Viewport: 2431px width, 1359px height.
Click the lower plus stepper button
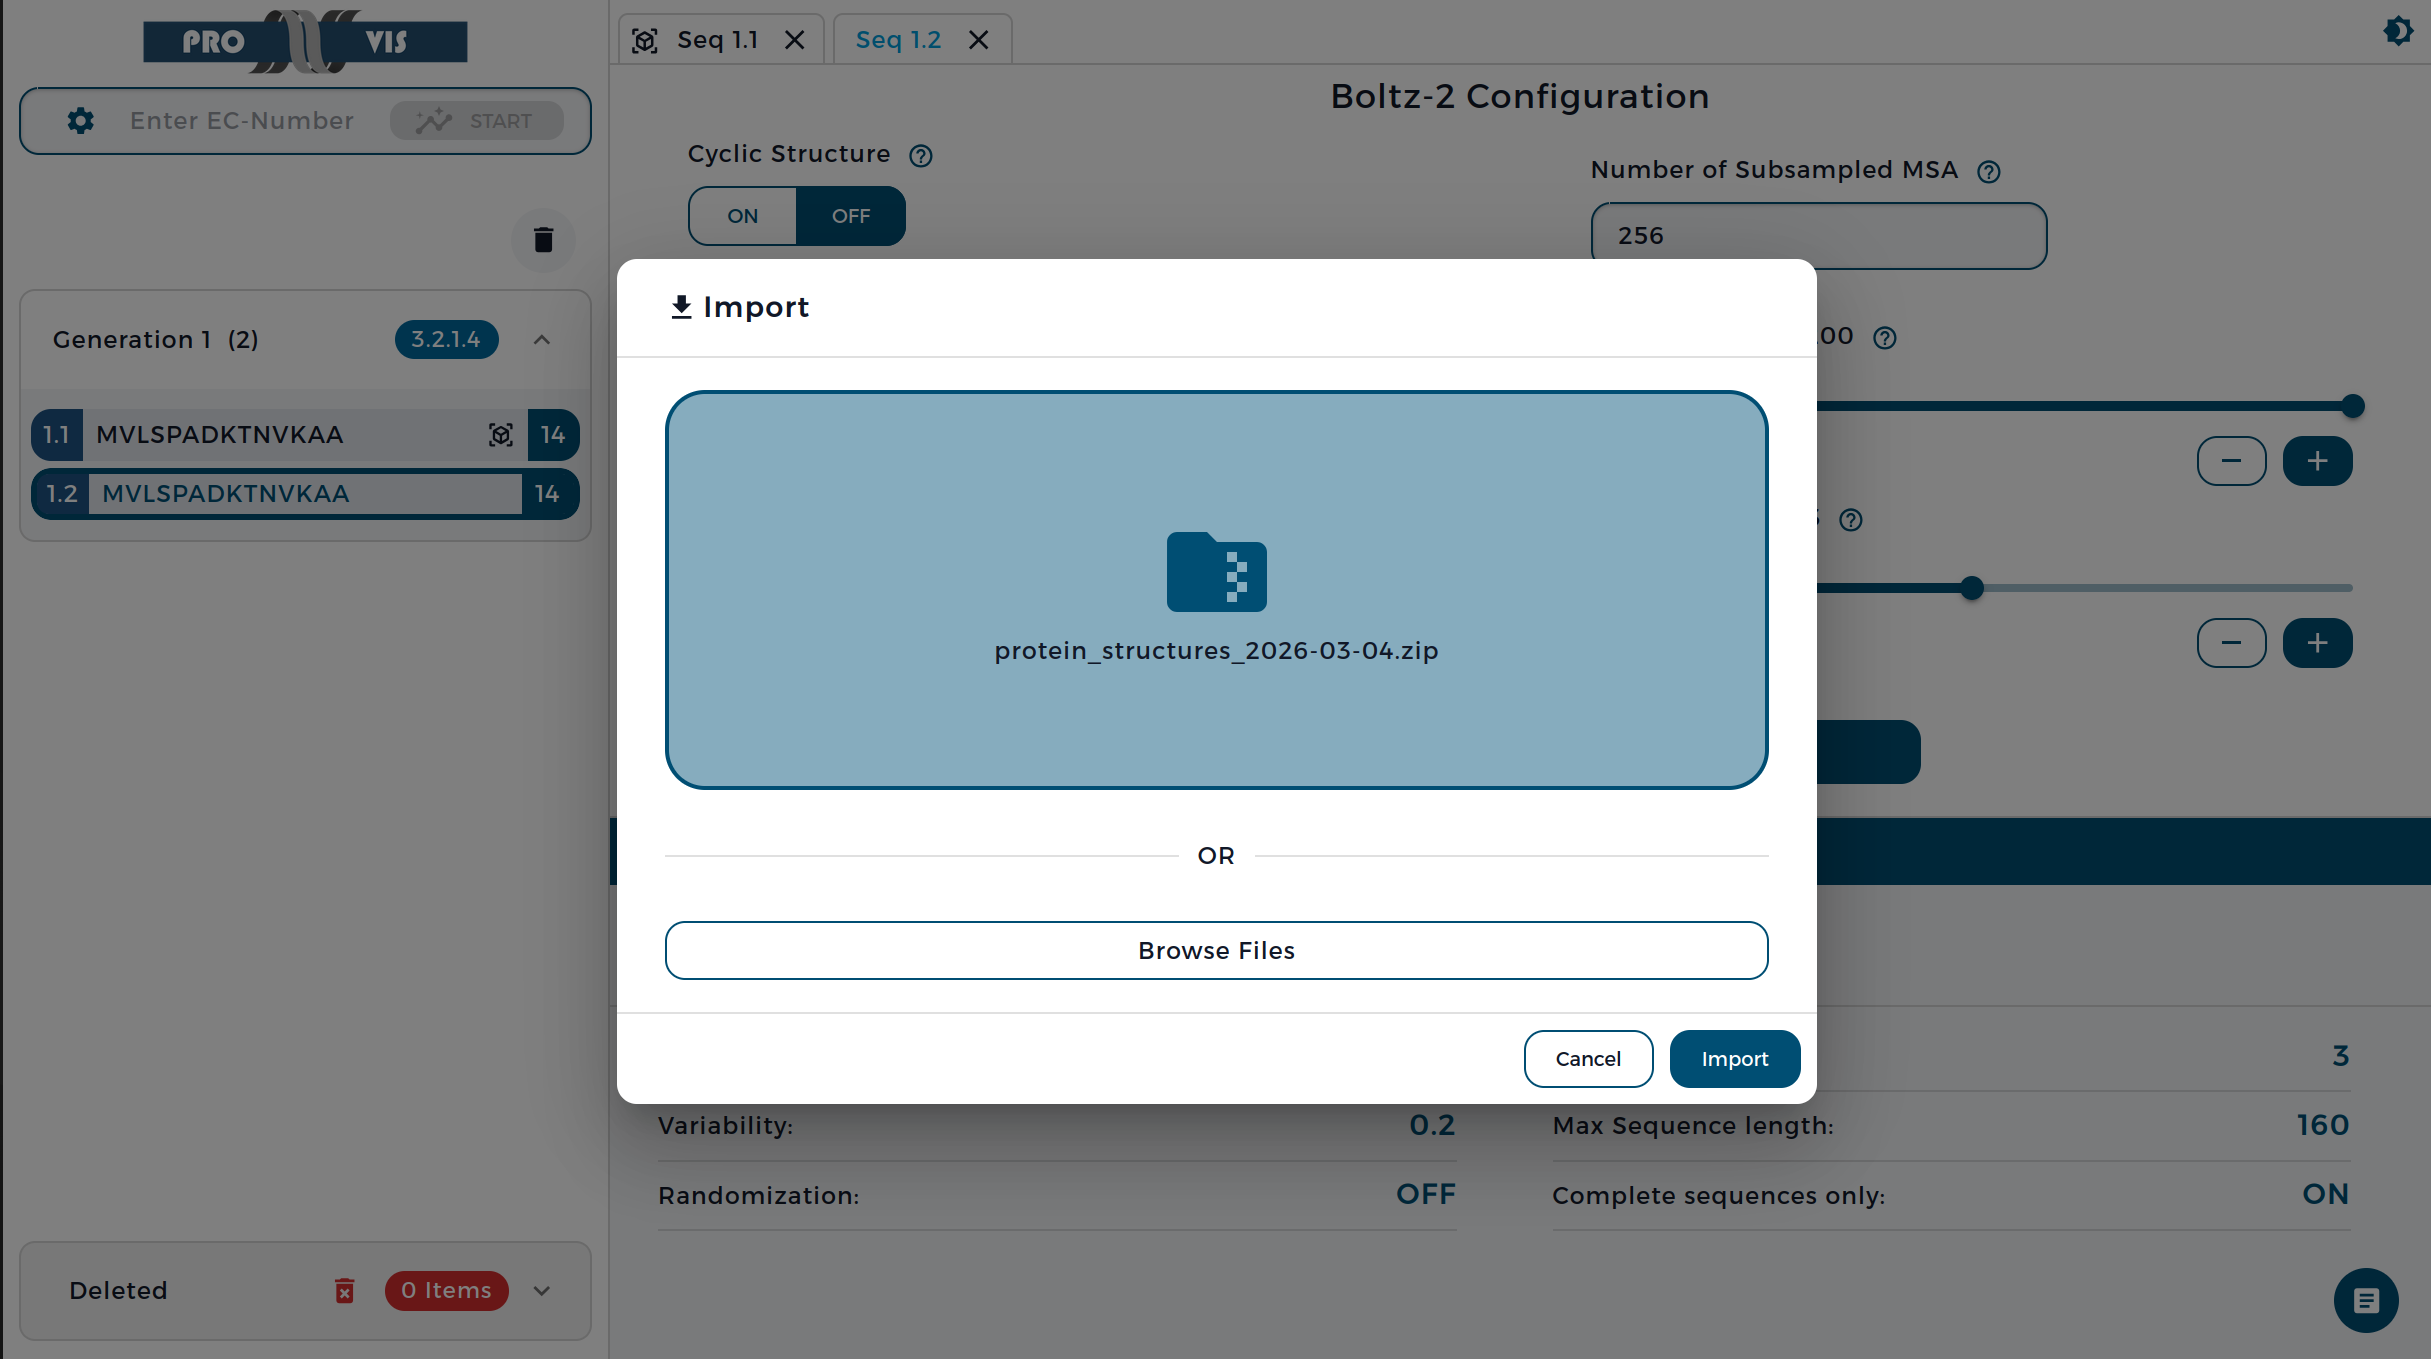(x=2317, y=643)
